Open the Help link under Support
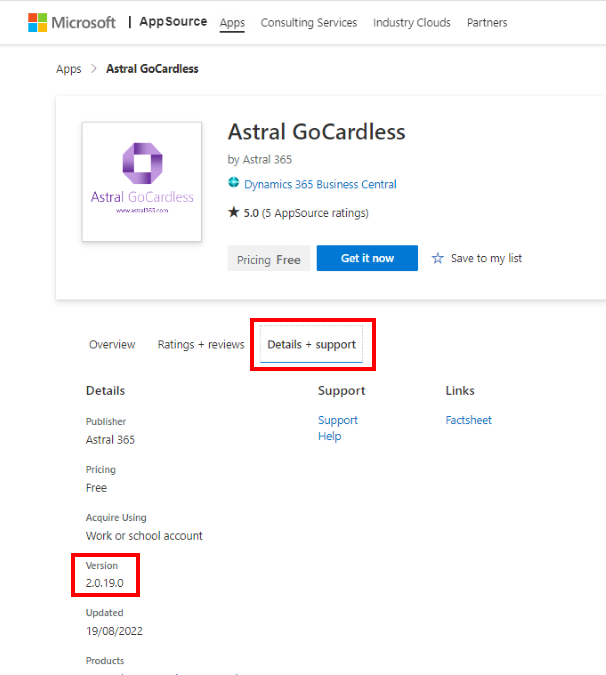 click(x=329, y=436)
